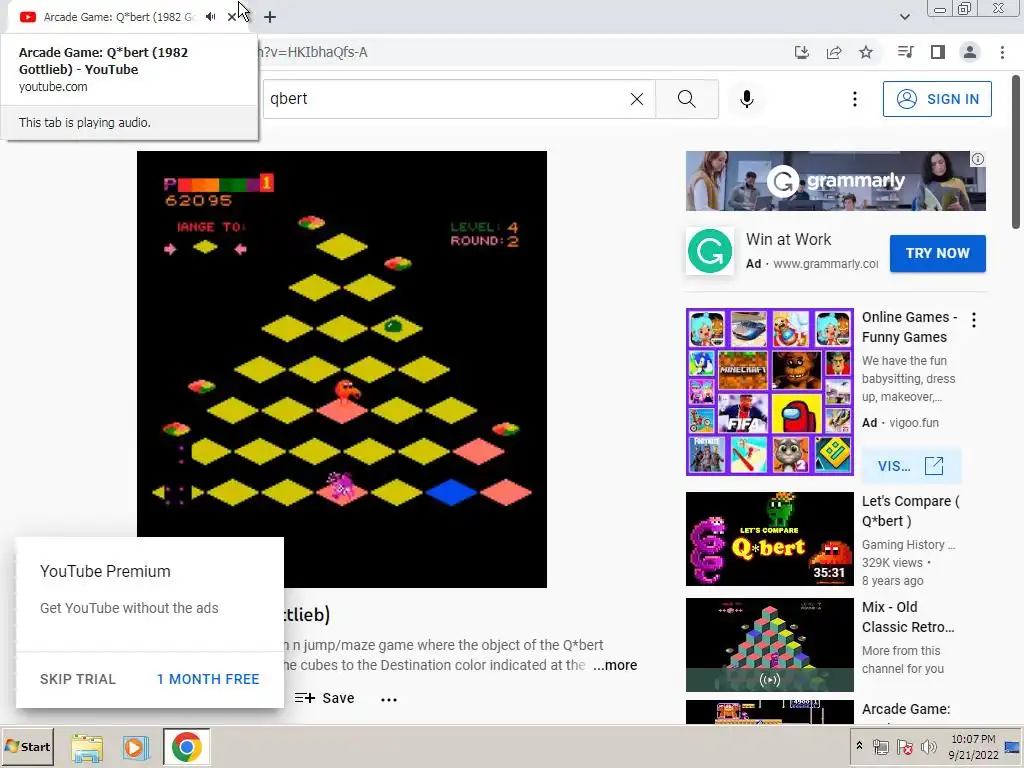Click the VISIT button on vigoo ad
Viewport: 1024px width, 768px height.
[911, 466]
